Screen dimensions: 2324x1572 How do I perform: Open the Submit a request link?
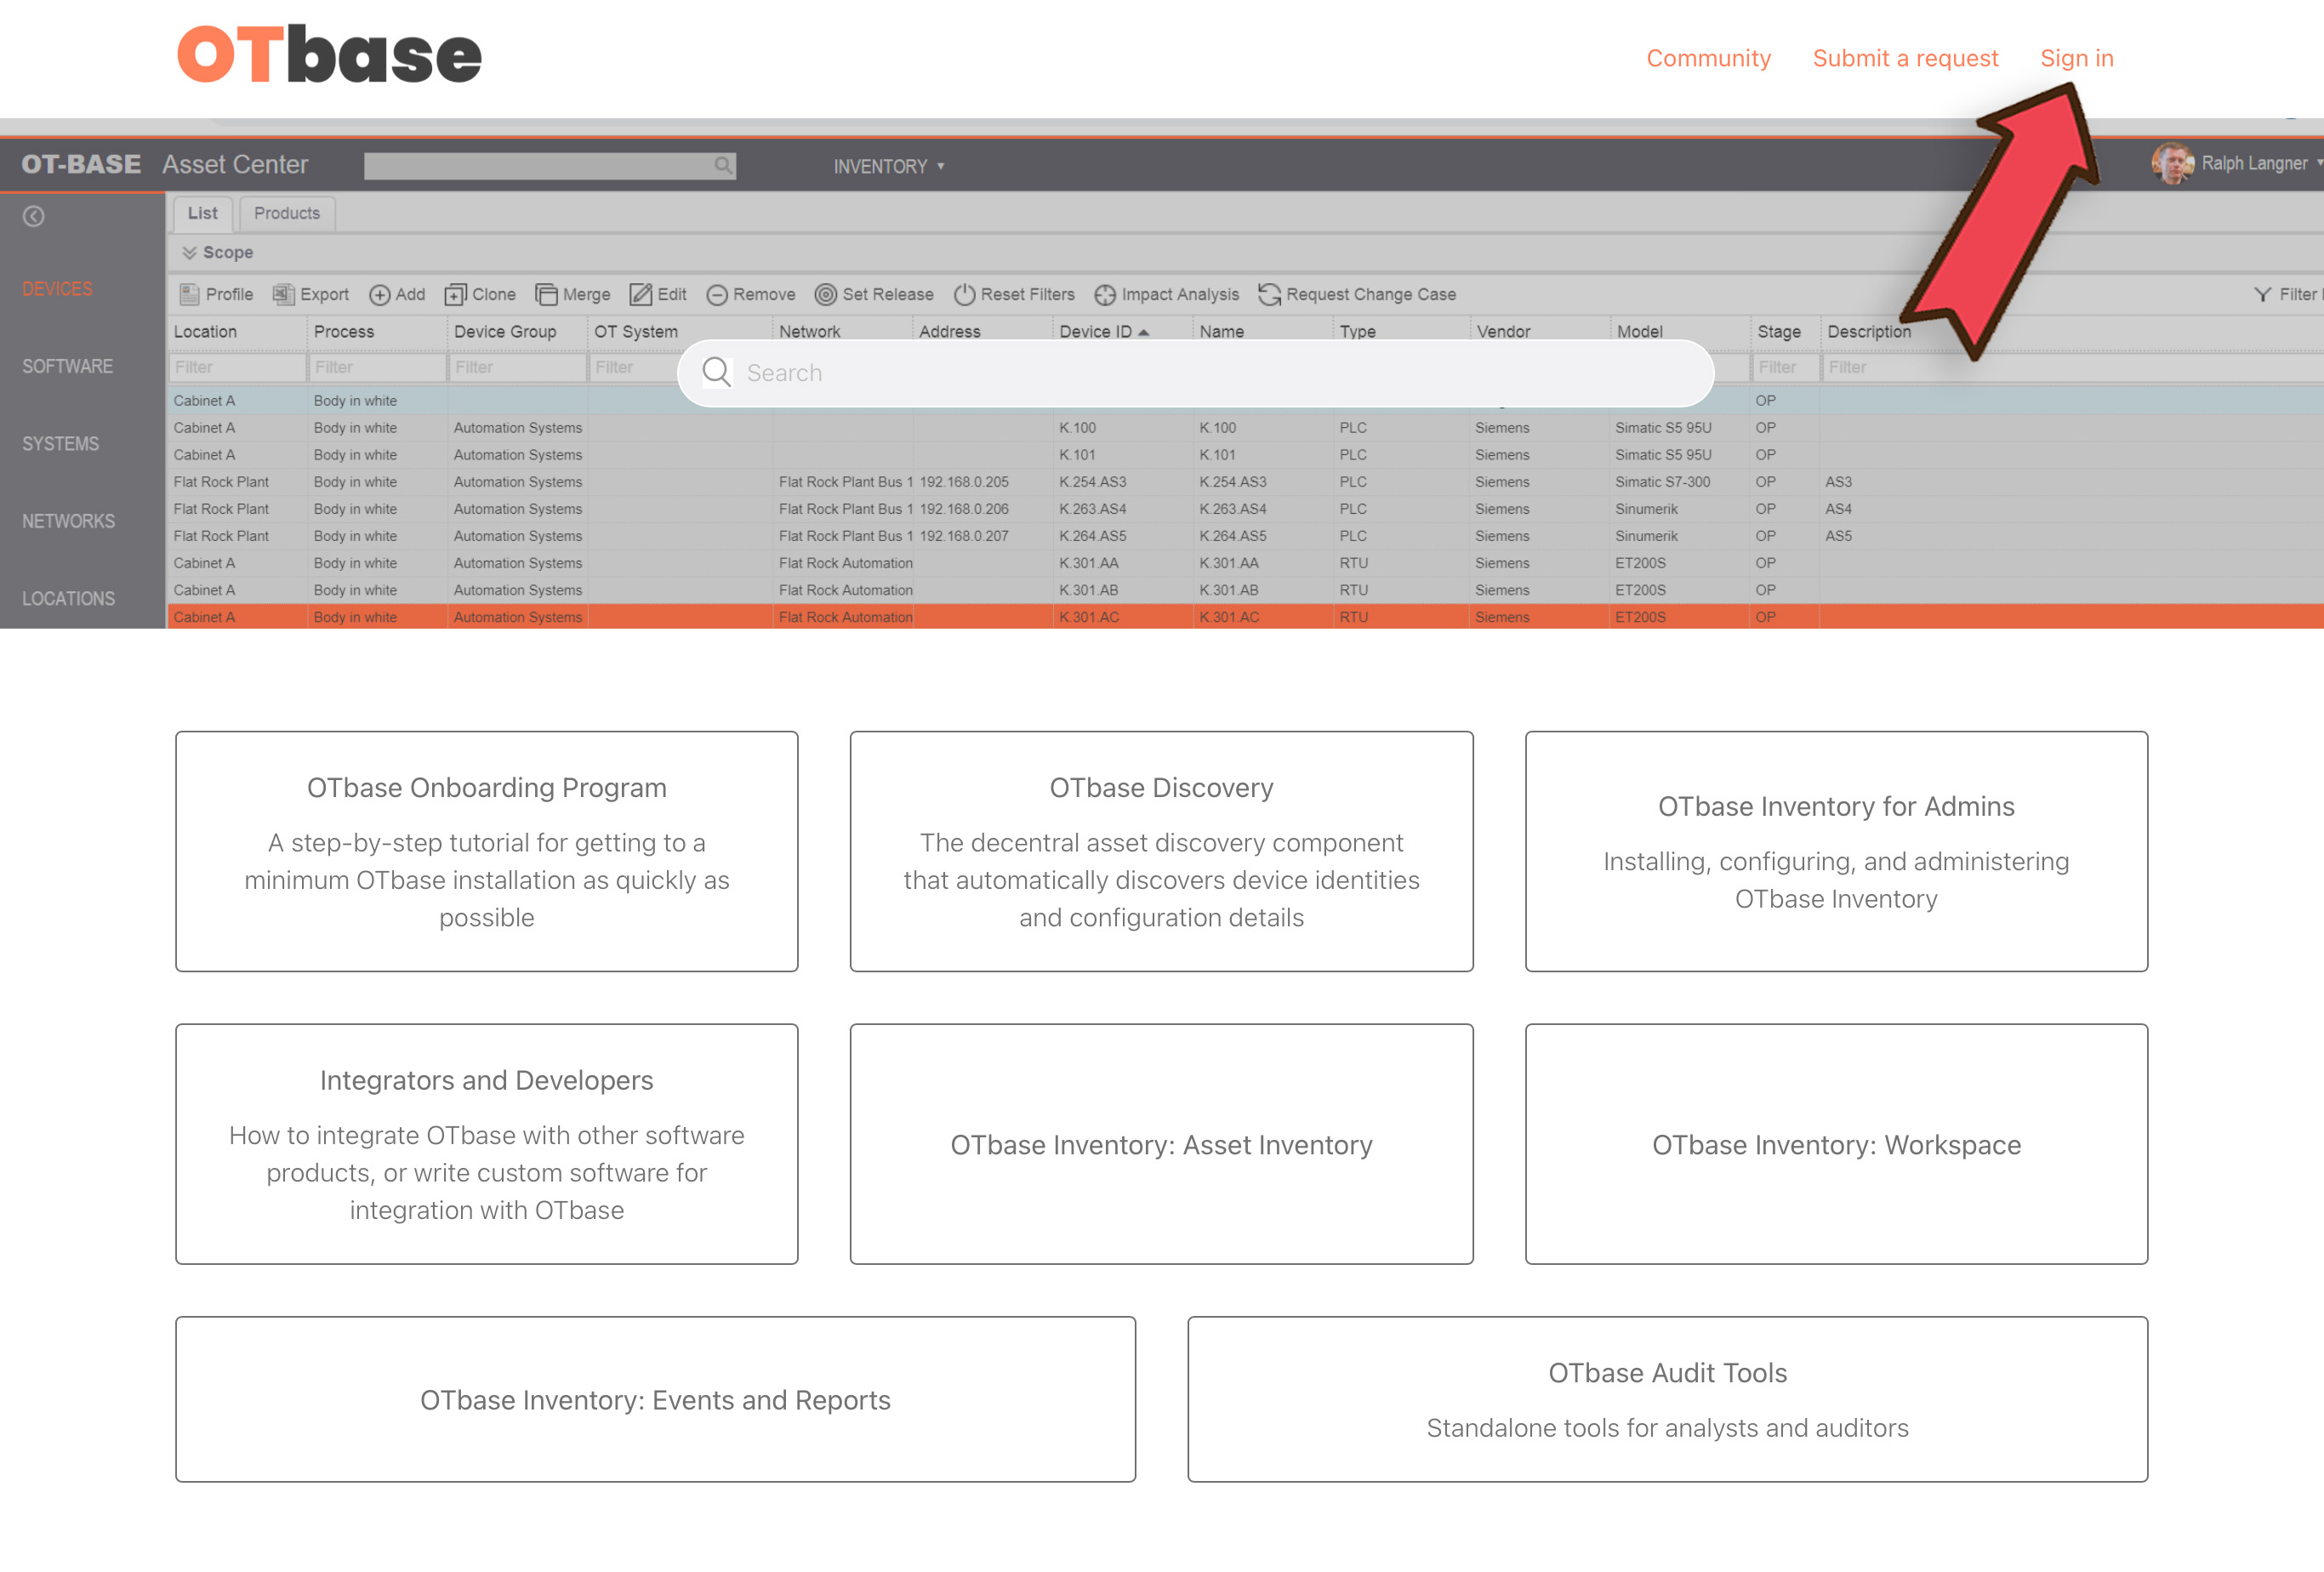tap(1905, 58)
